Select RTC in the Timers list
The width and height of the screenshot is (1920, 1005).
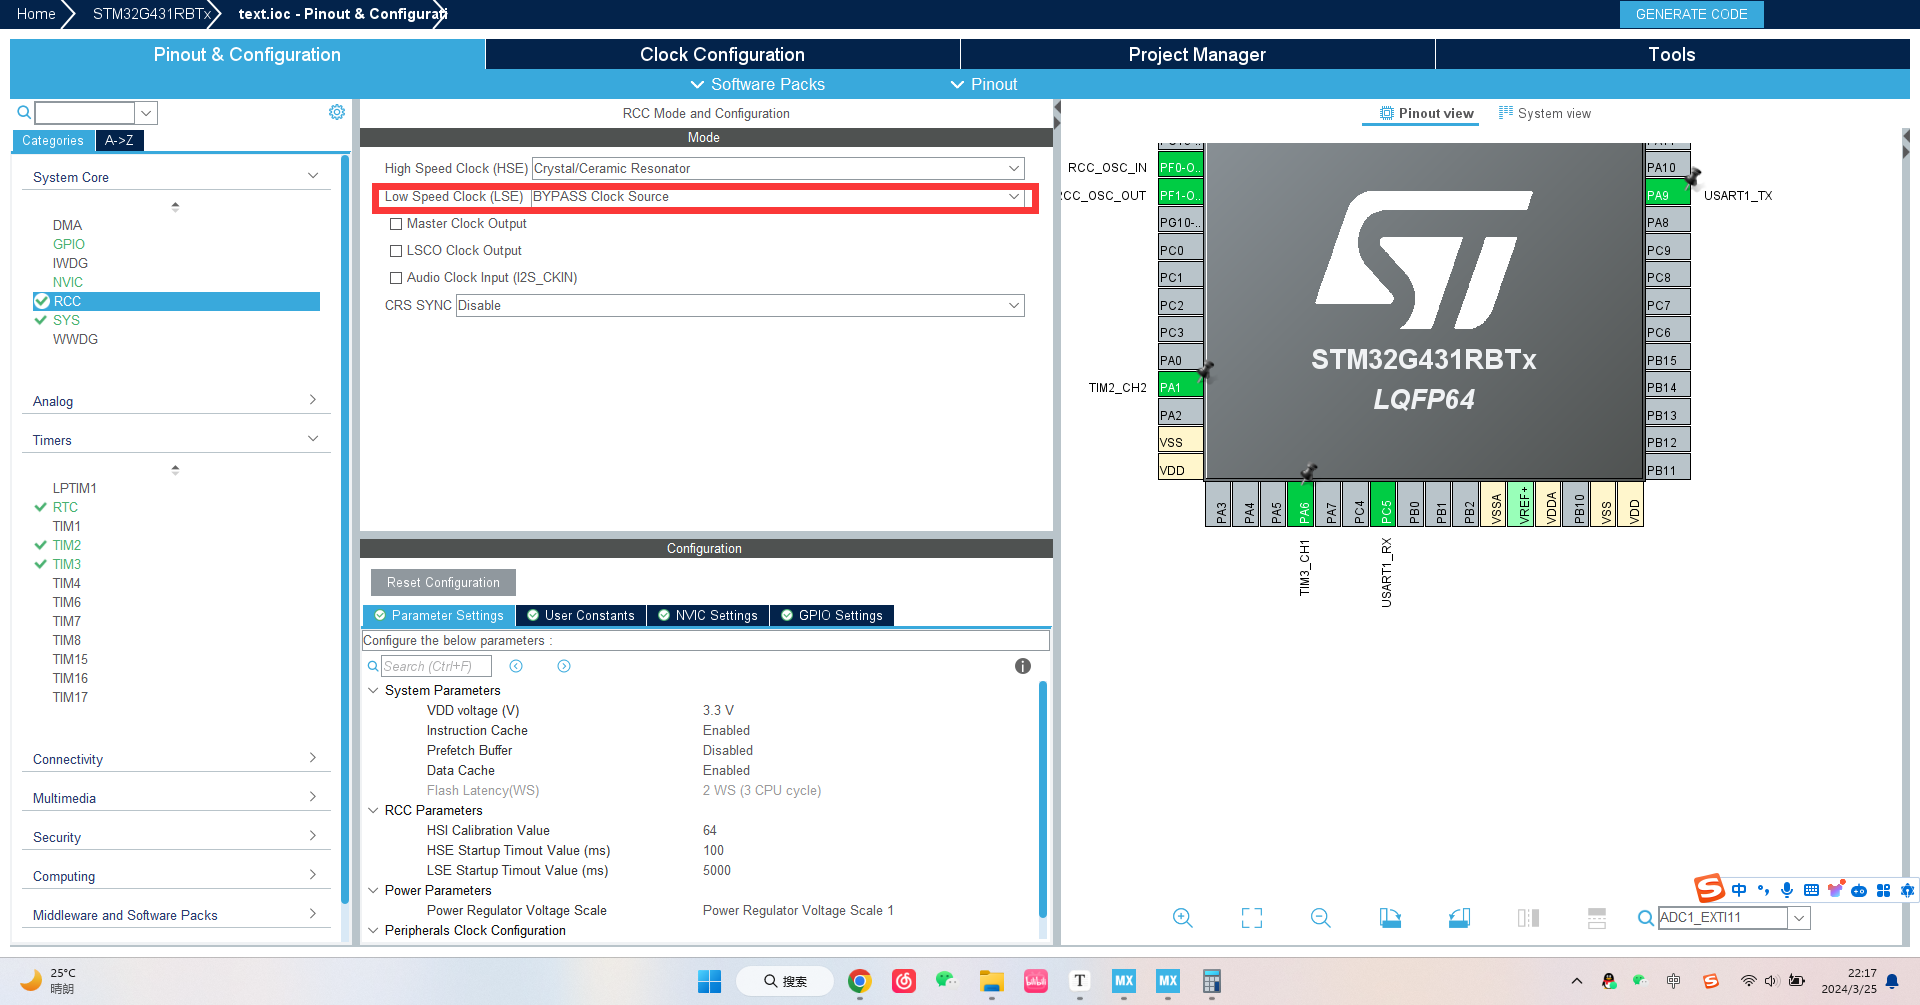[x=65, y=507]
